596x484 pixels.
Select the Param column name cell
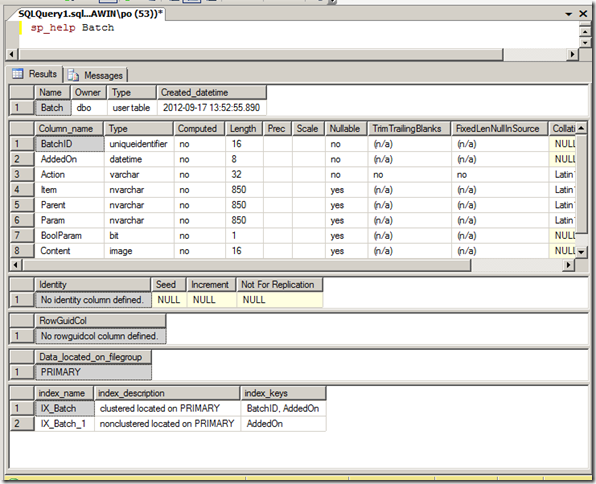coord(69,220)
